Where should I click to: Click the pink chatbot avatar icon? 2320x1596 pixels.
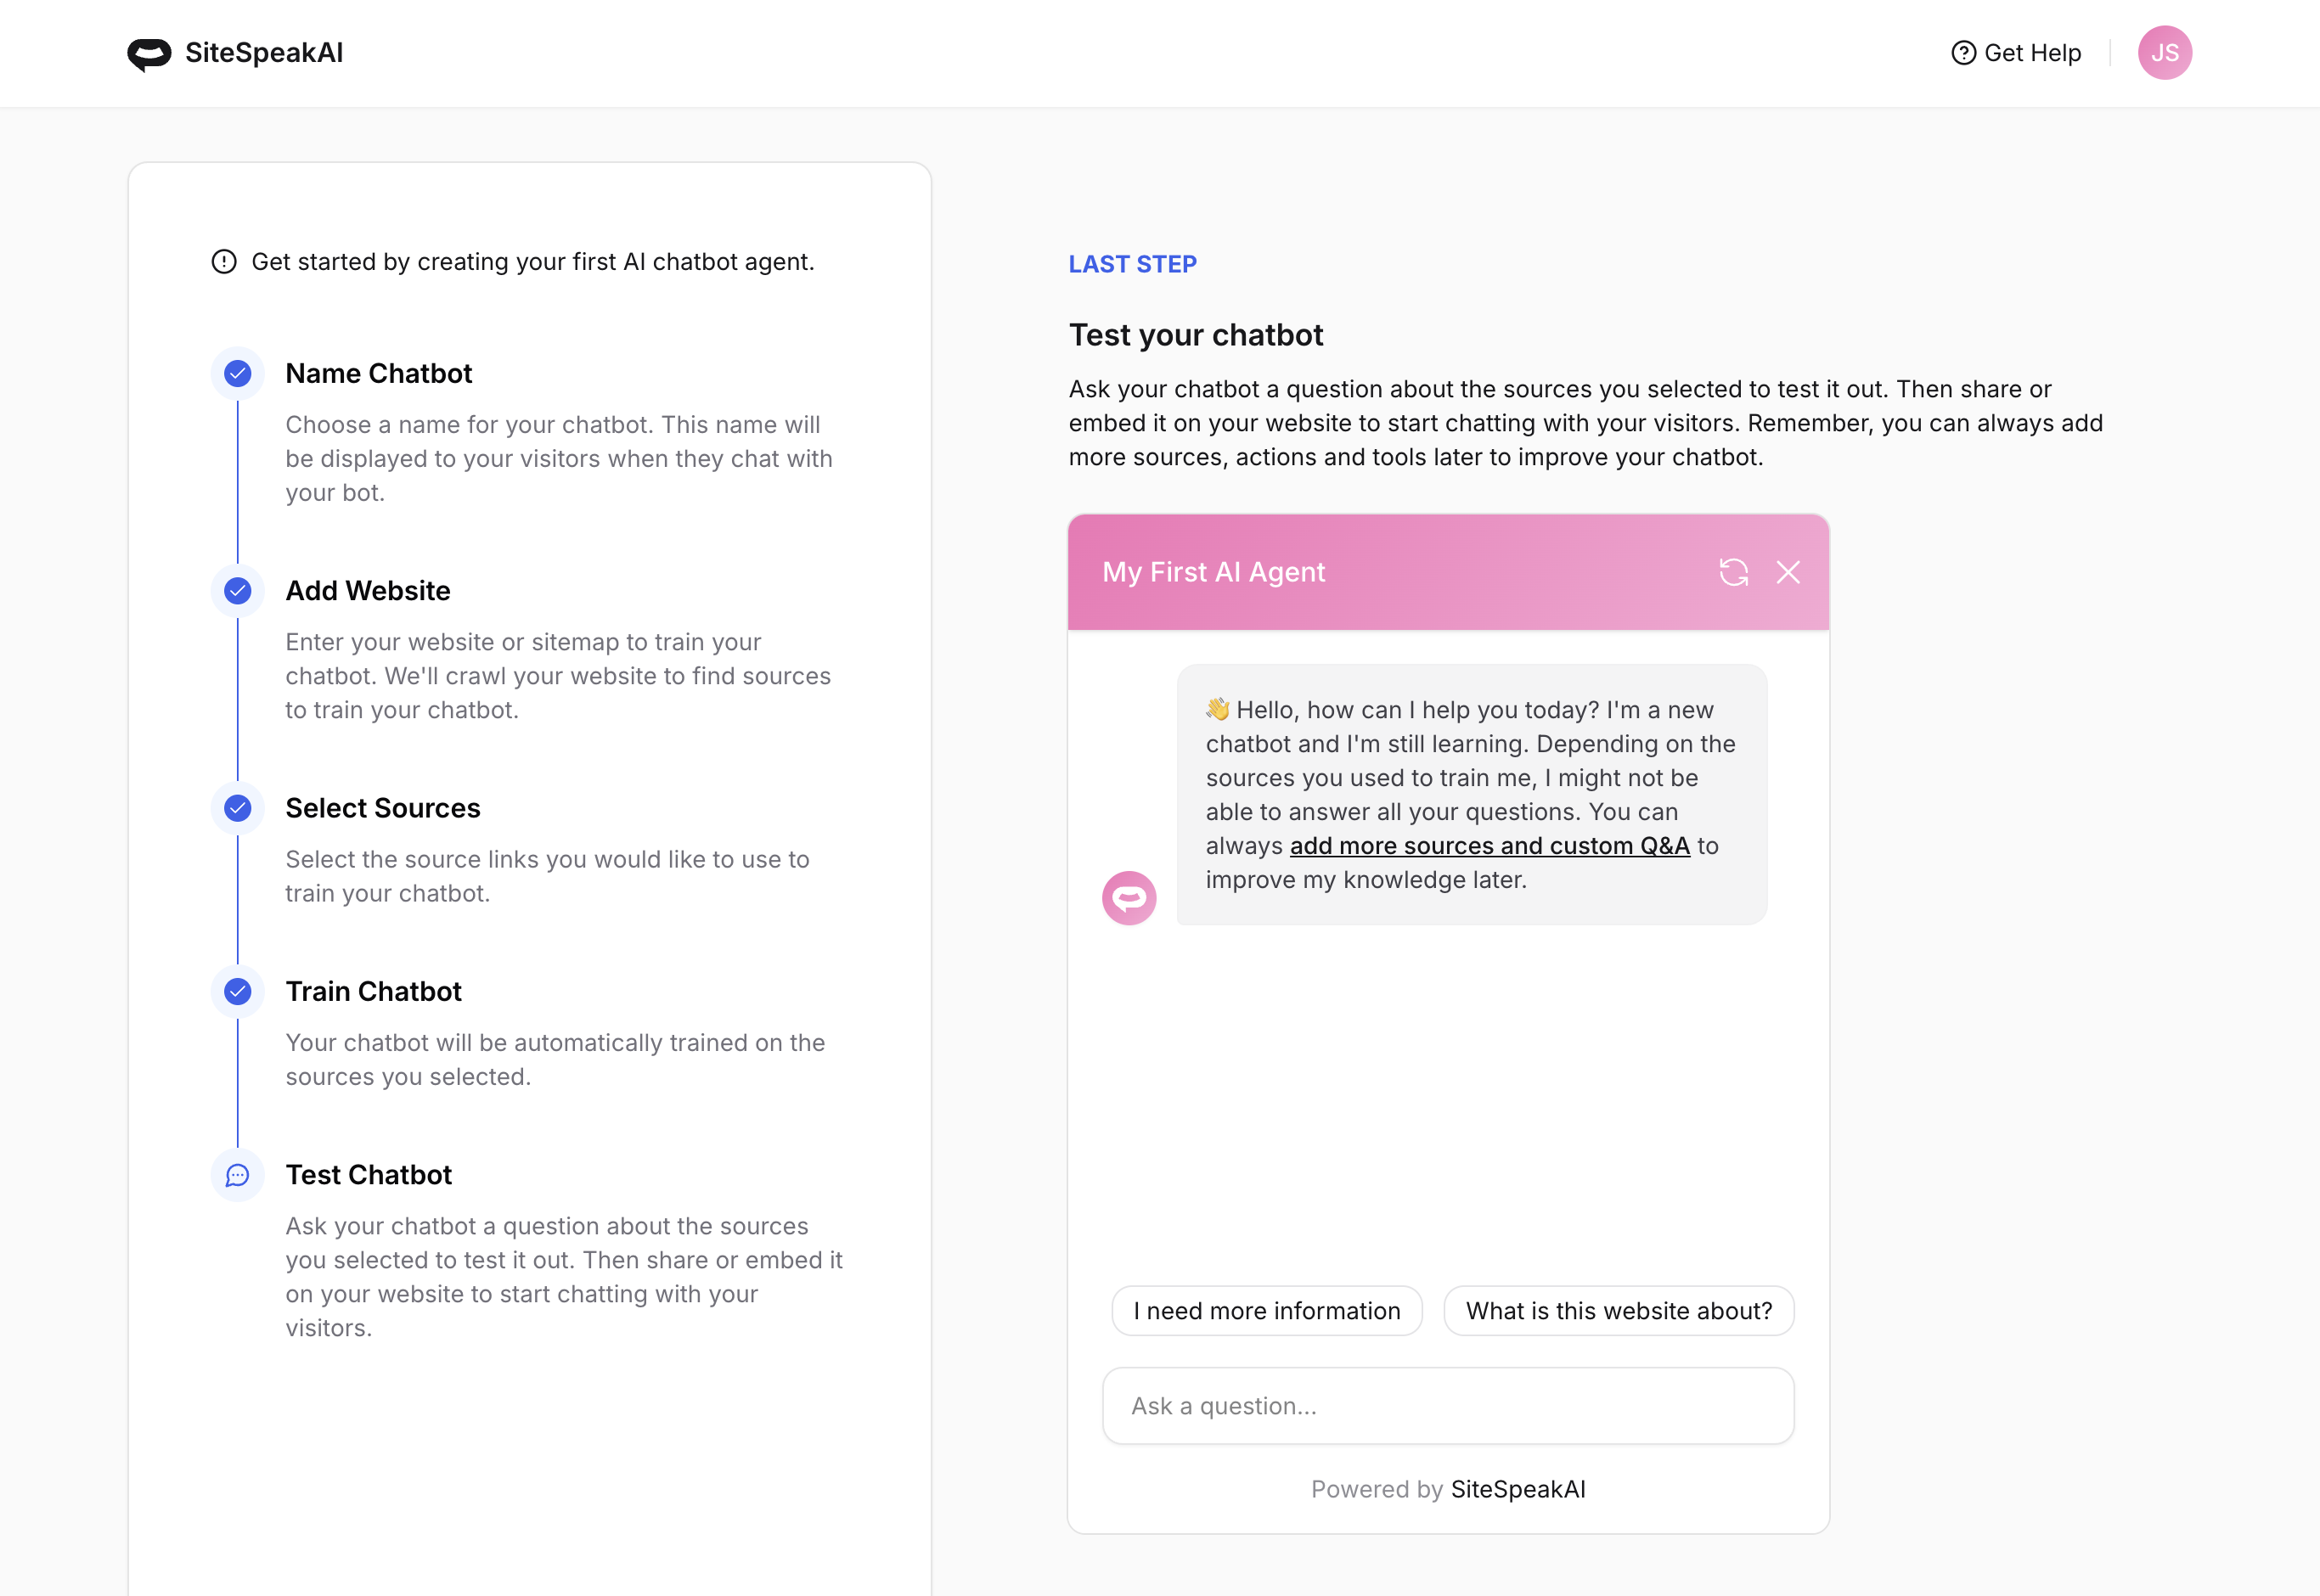tap(1129, 898)
